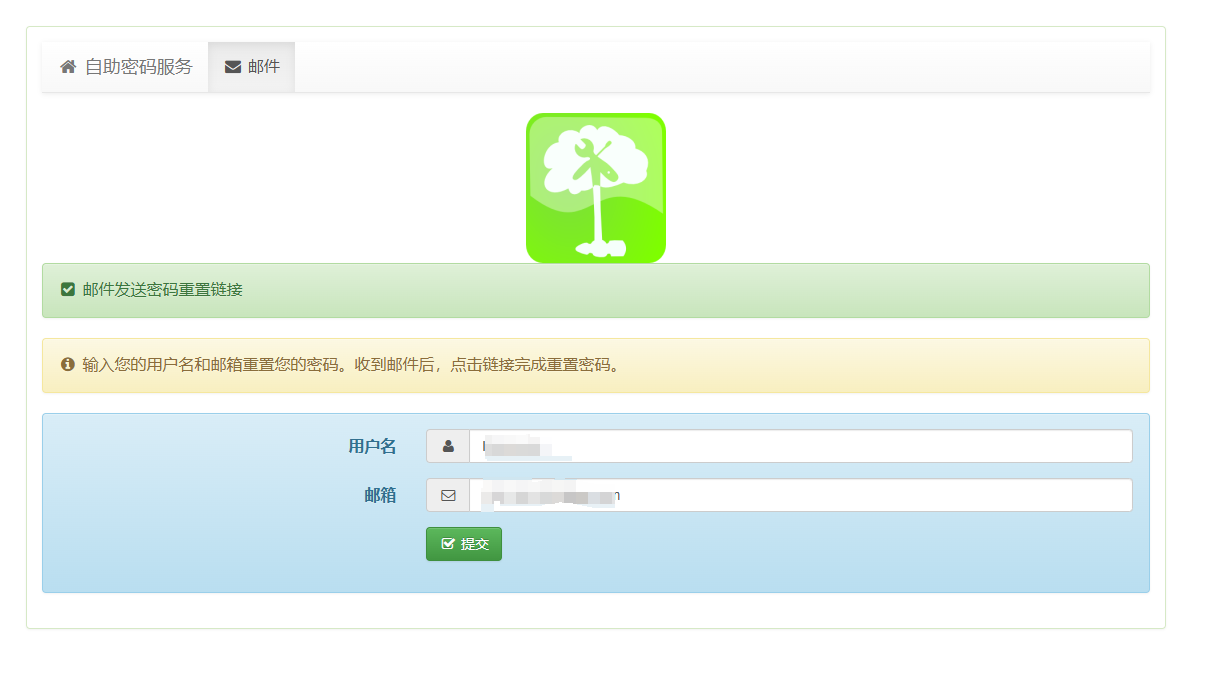The width and height of the screenshot is (1206, 674).
Task: Focus the 邮箱 email input field
Action: click(801, 495)
